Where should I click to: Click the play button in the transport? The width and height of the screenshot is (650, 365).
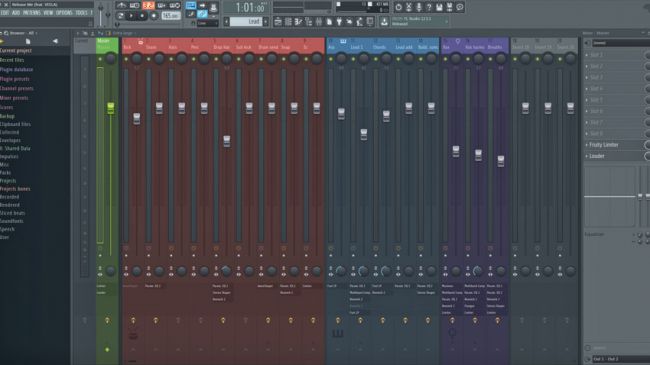[x=131, y=16]
